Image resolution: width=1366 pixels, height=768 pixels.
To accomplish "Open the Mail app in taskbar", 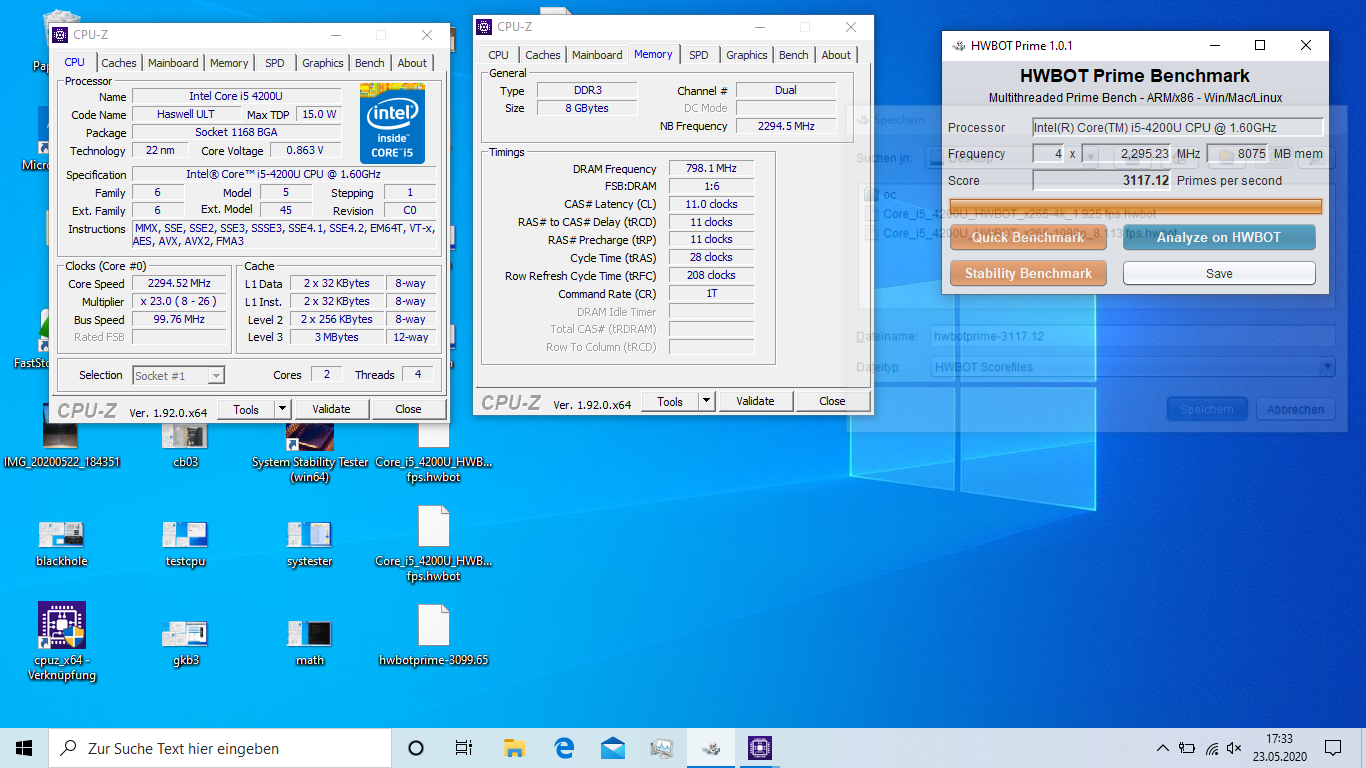I will click(613, 748).
